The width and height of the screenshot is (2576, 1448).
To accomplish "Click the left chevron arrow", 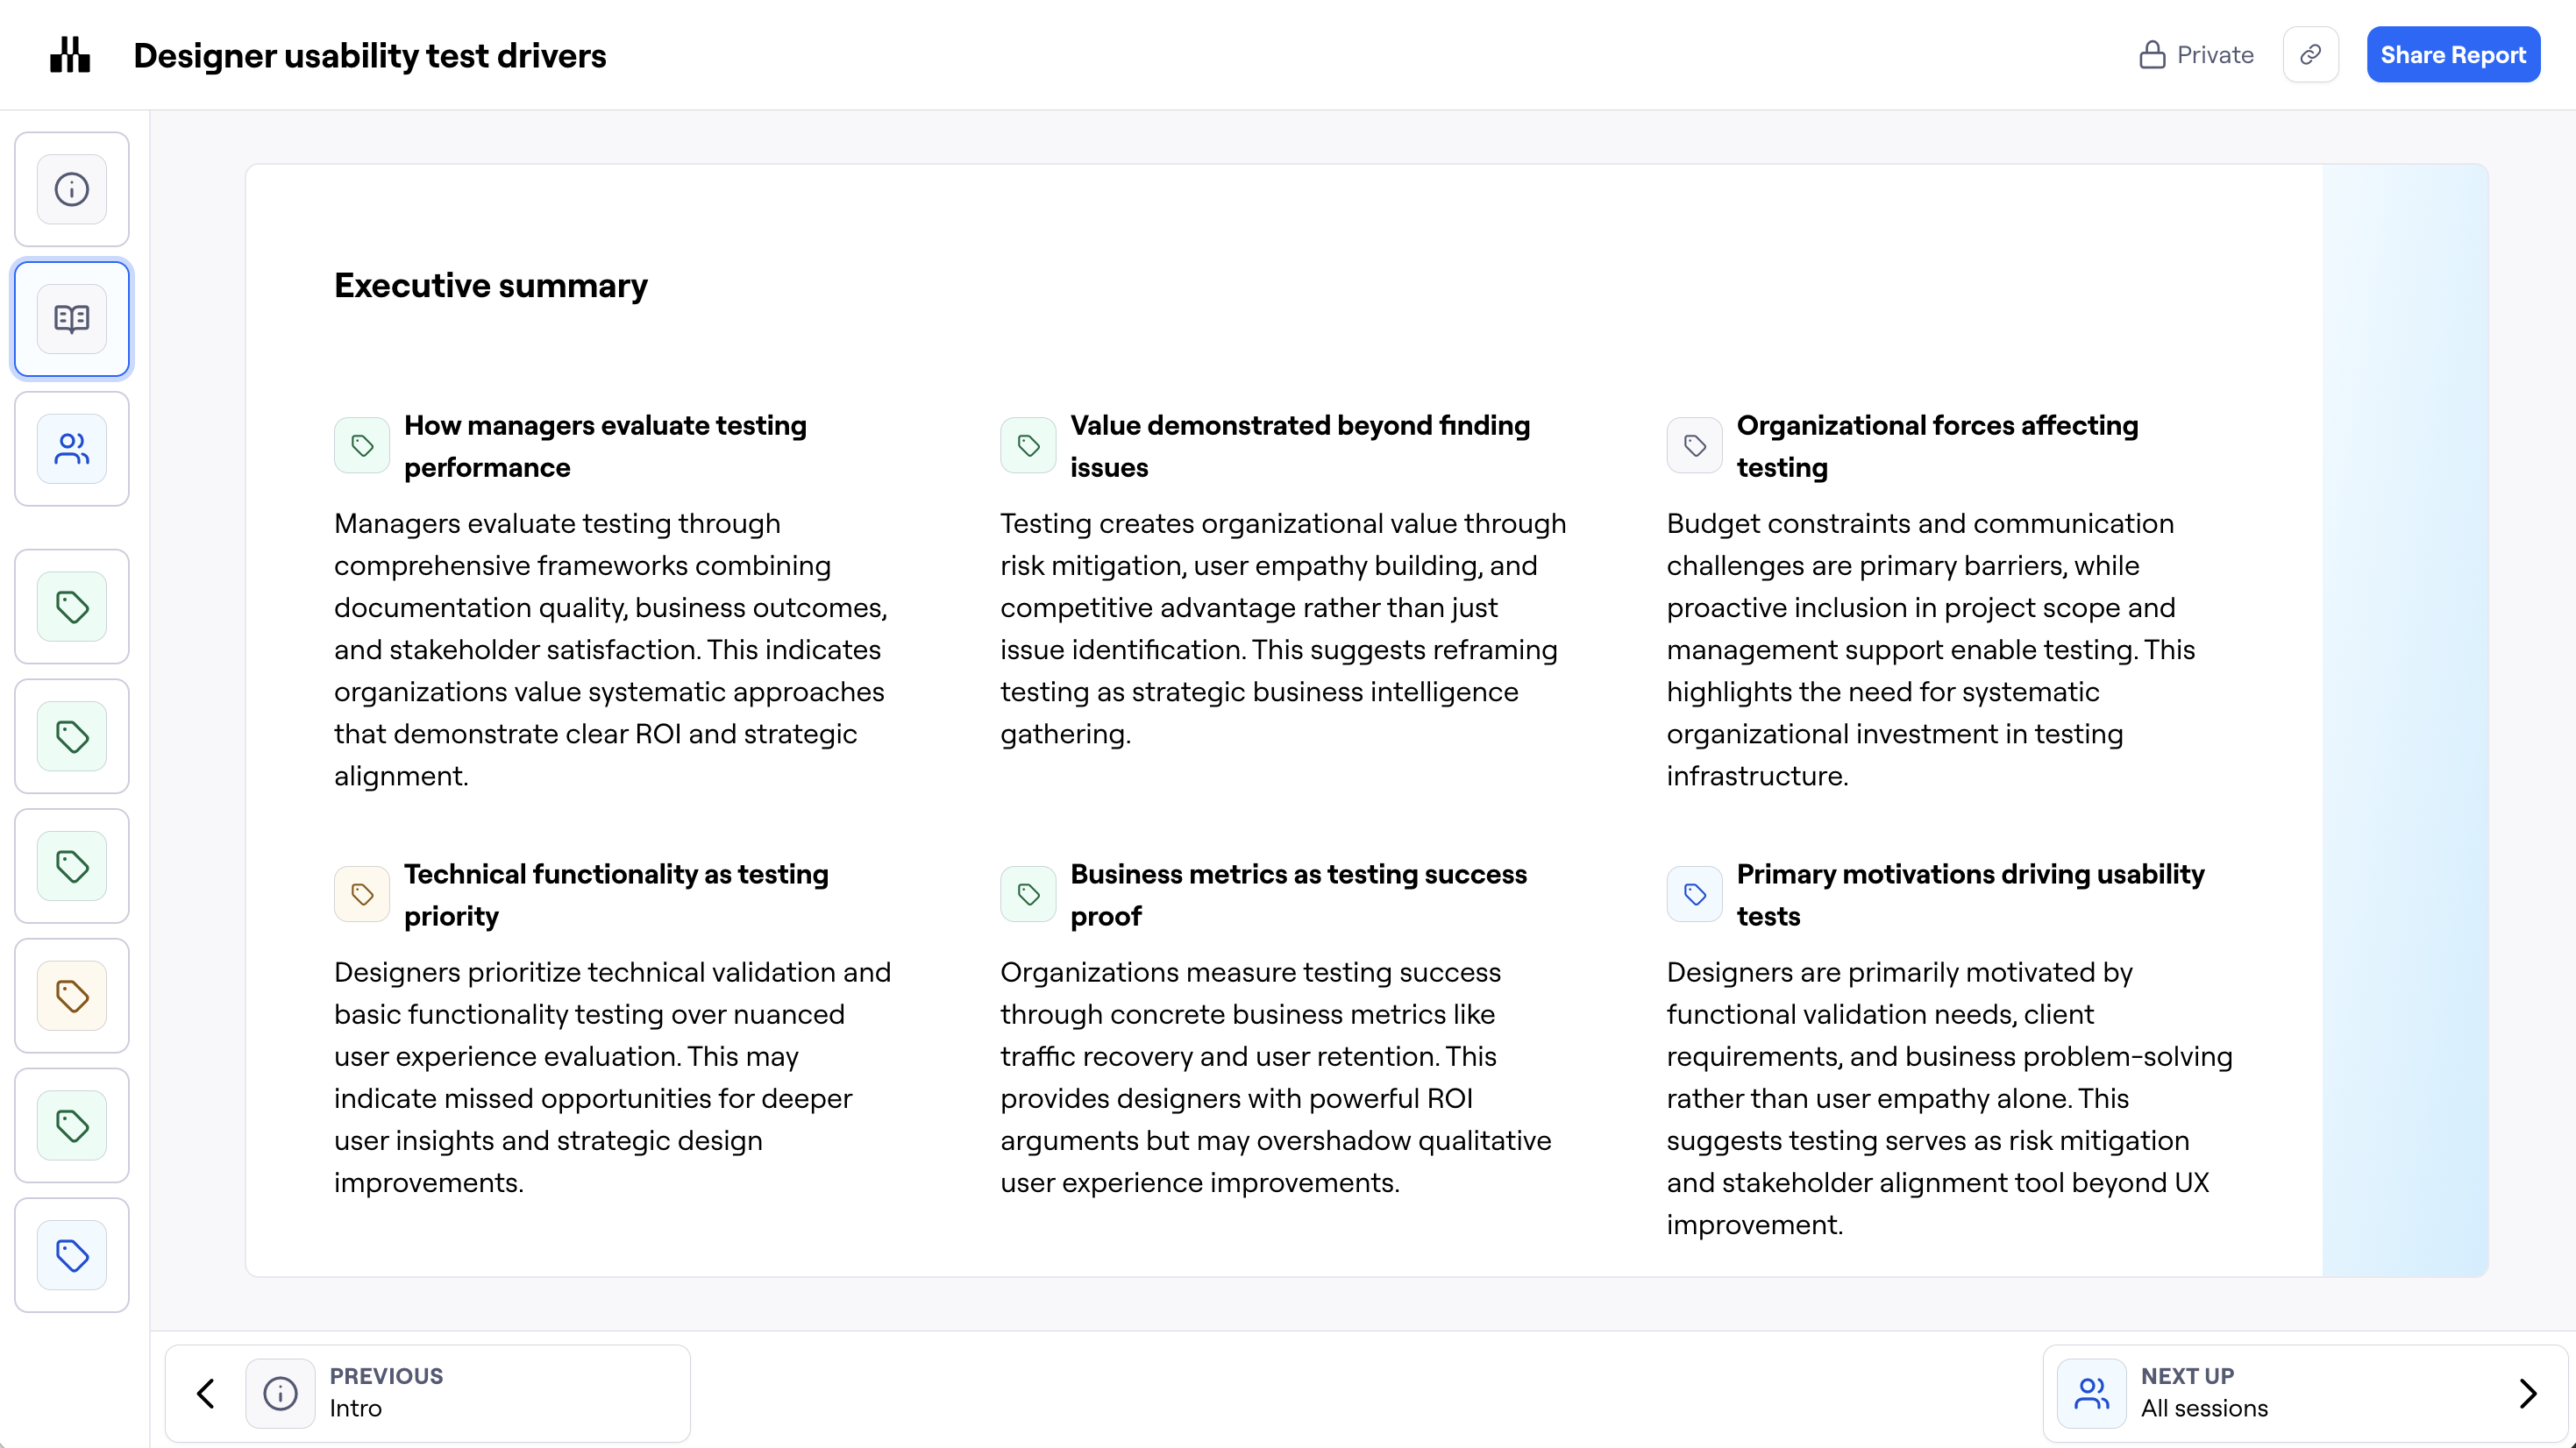I will coord(206,1393).
